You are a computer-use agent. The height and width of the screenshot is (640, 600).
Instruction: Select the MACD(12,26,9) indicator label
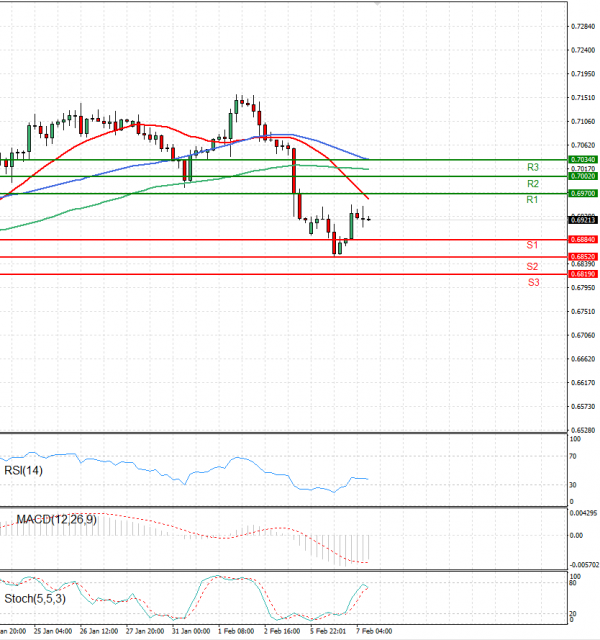click(56, 519)
